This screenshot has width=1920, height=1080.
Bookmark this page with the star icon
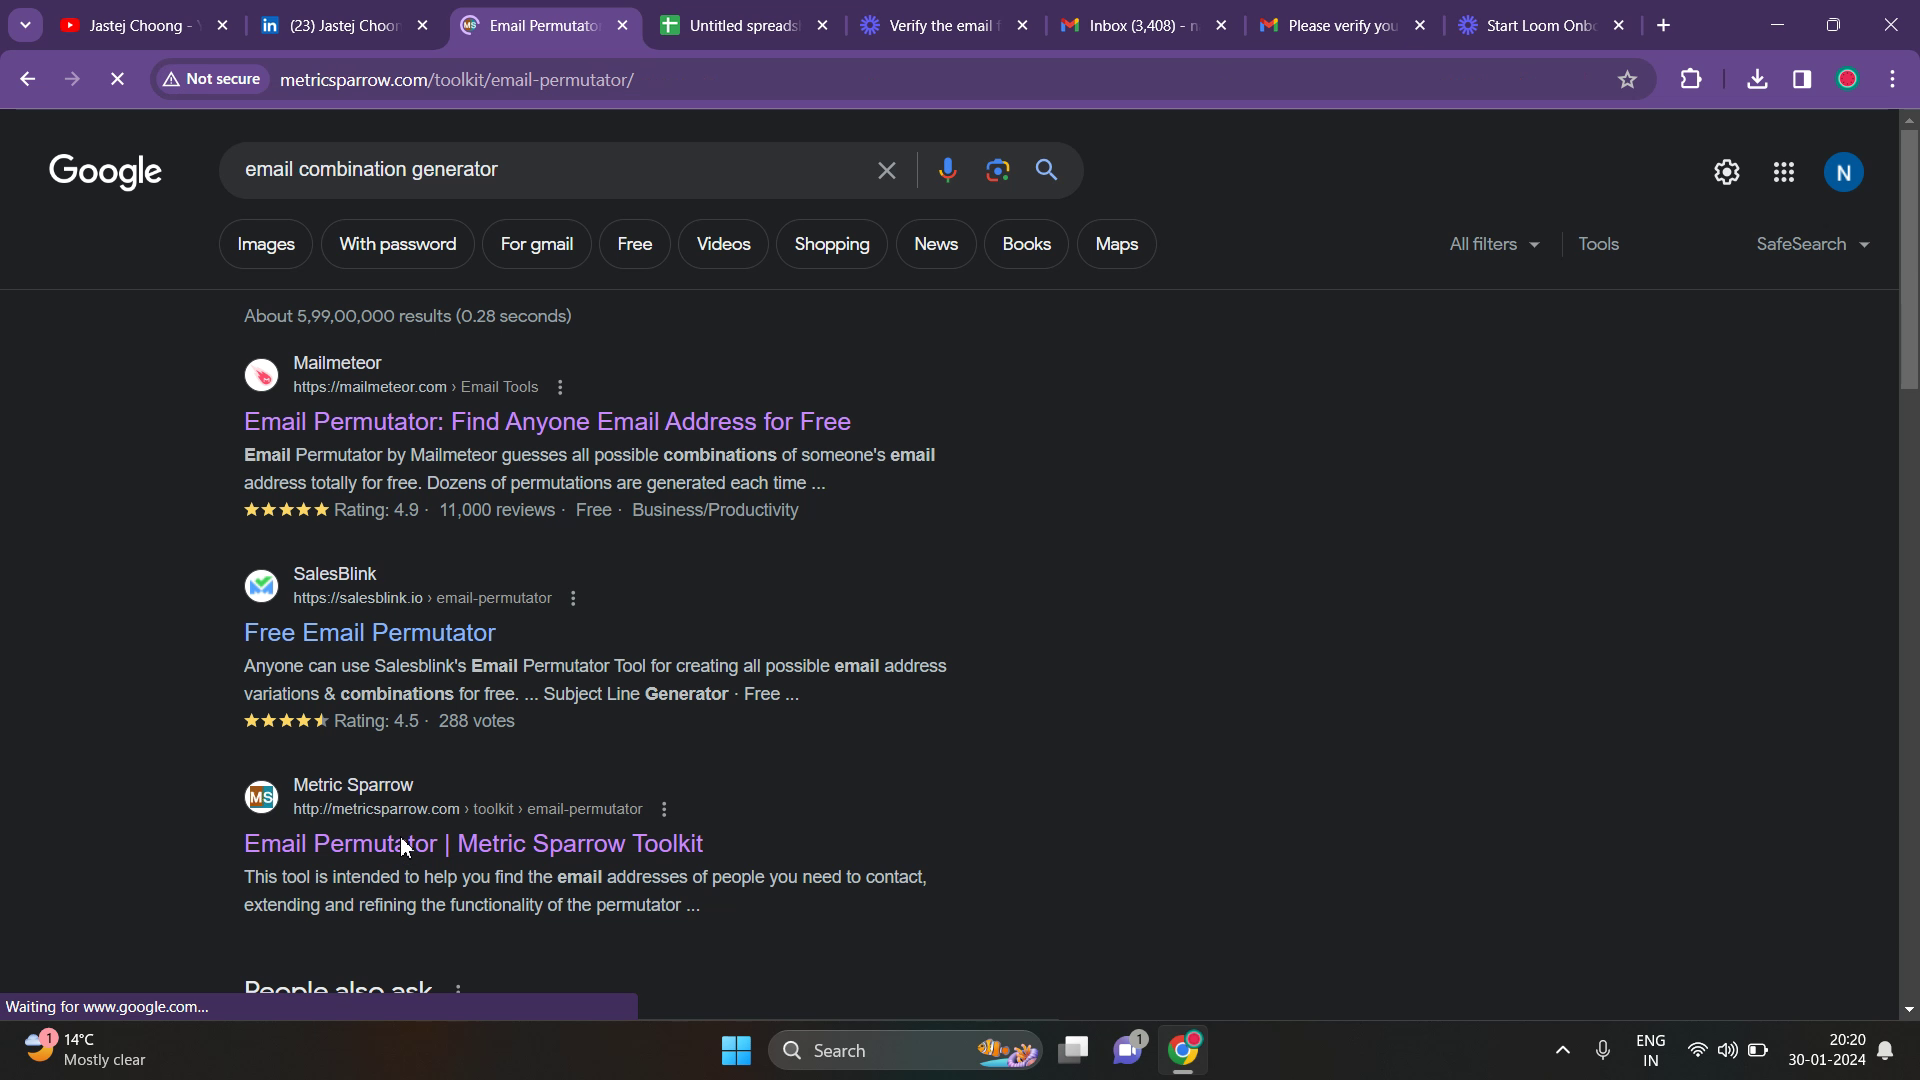coord(1627,79)
